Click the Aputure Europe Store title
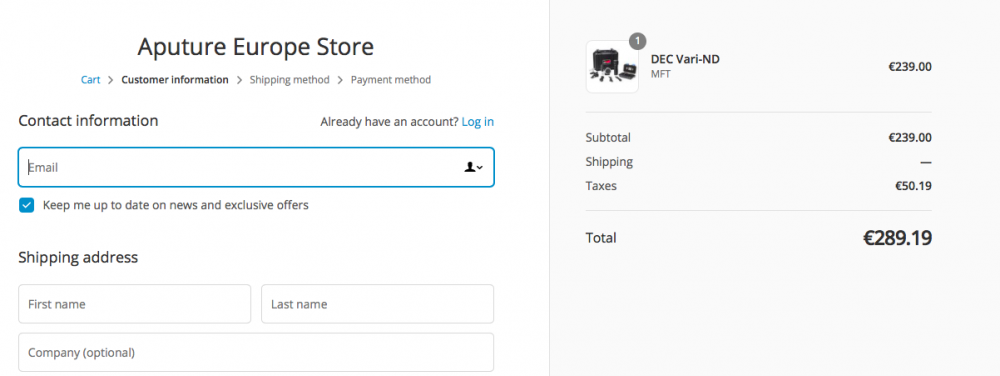 256,47
